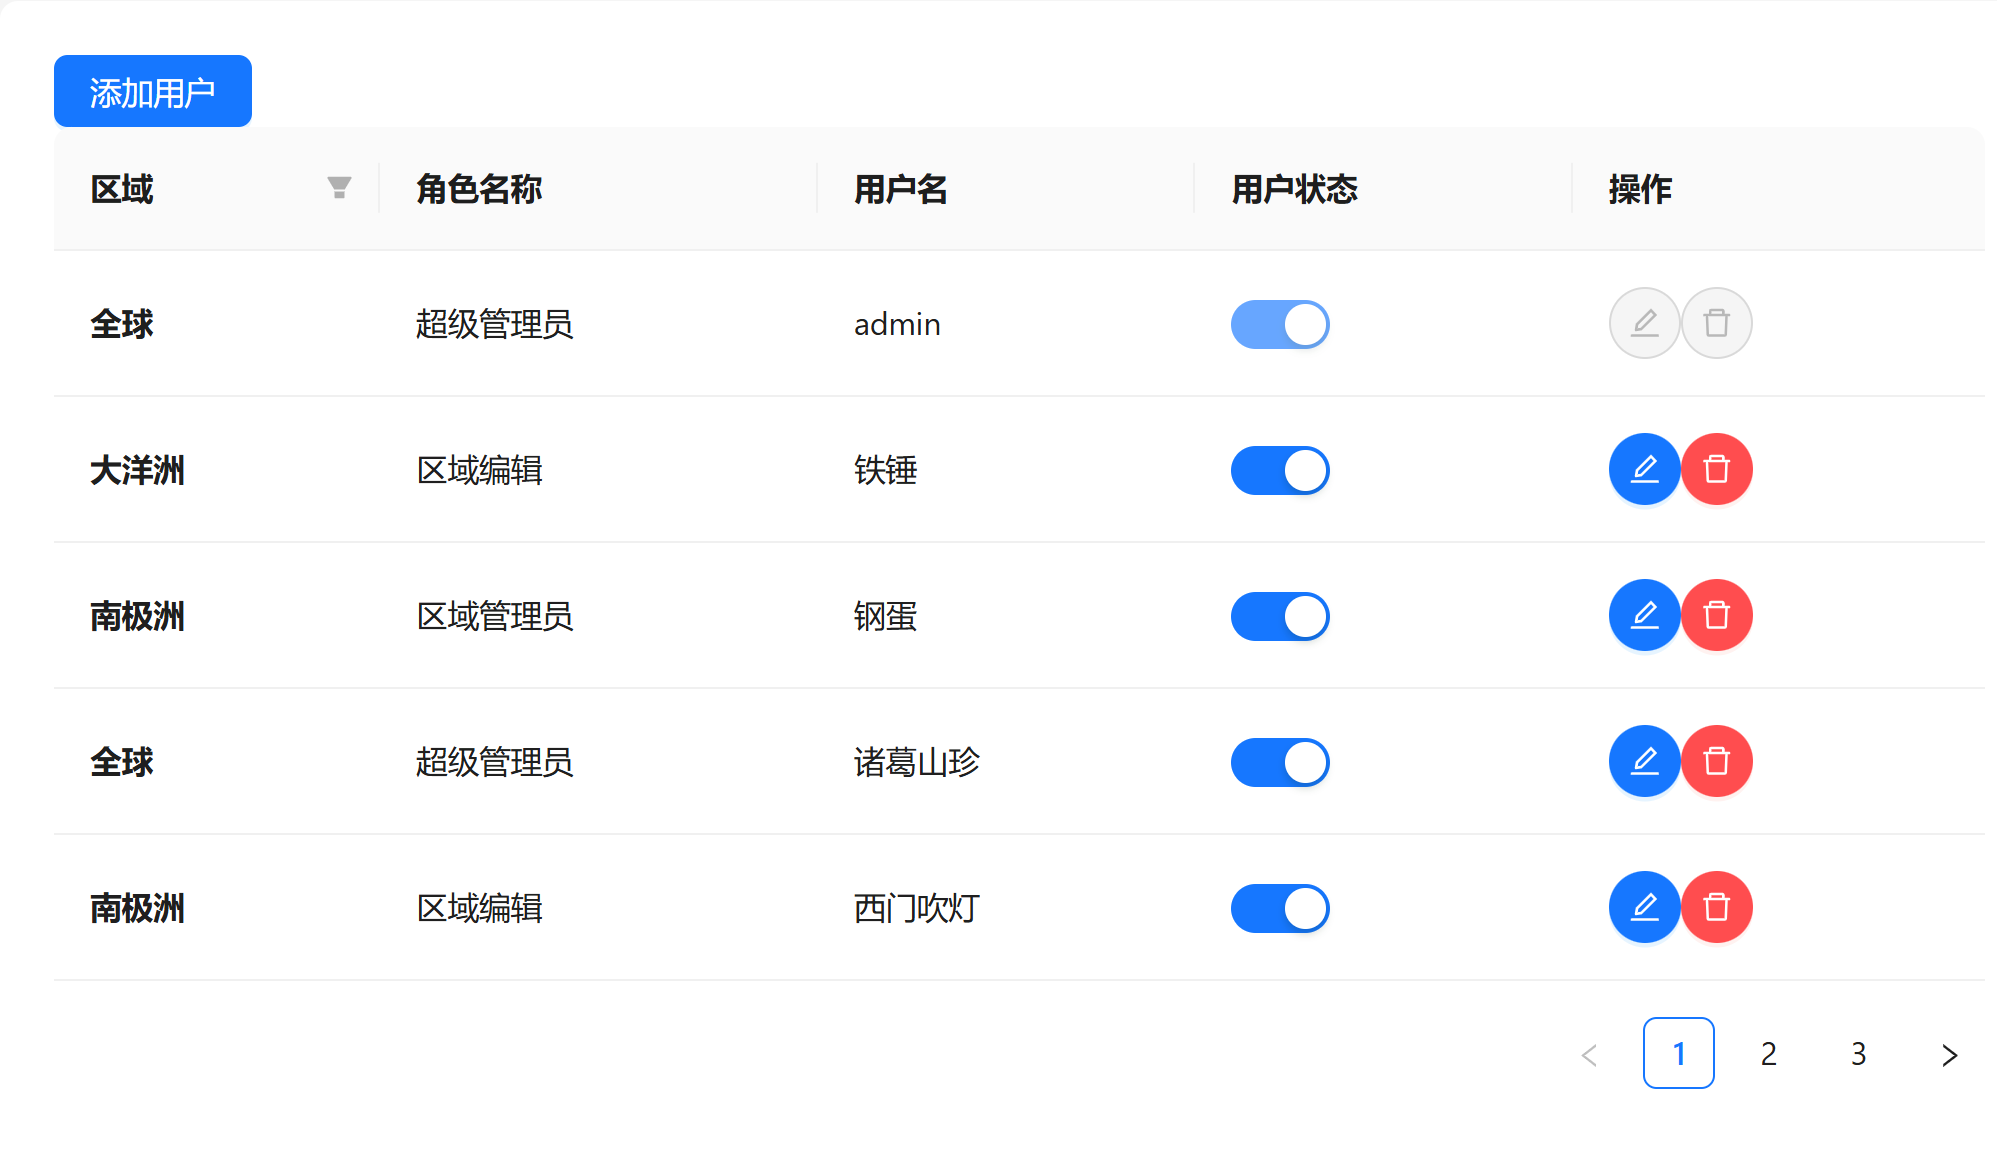
Task: Turn off the status switch for 西门吹灯
Action: (x=1279, y=908)
